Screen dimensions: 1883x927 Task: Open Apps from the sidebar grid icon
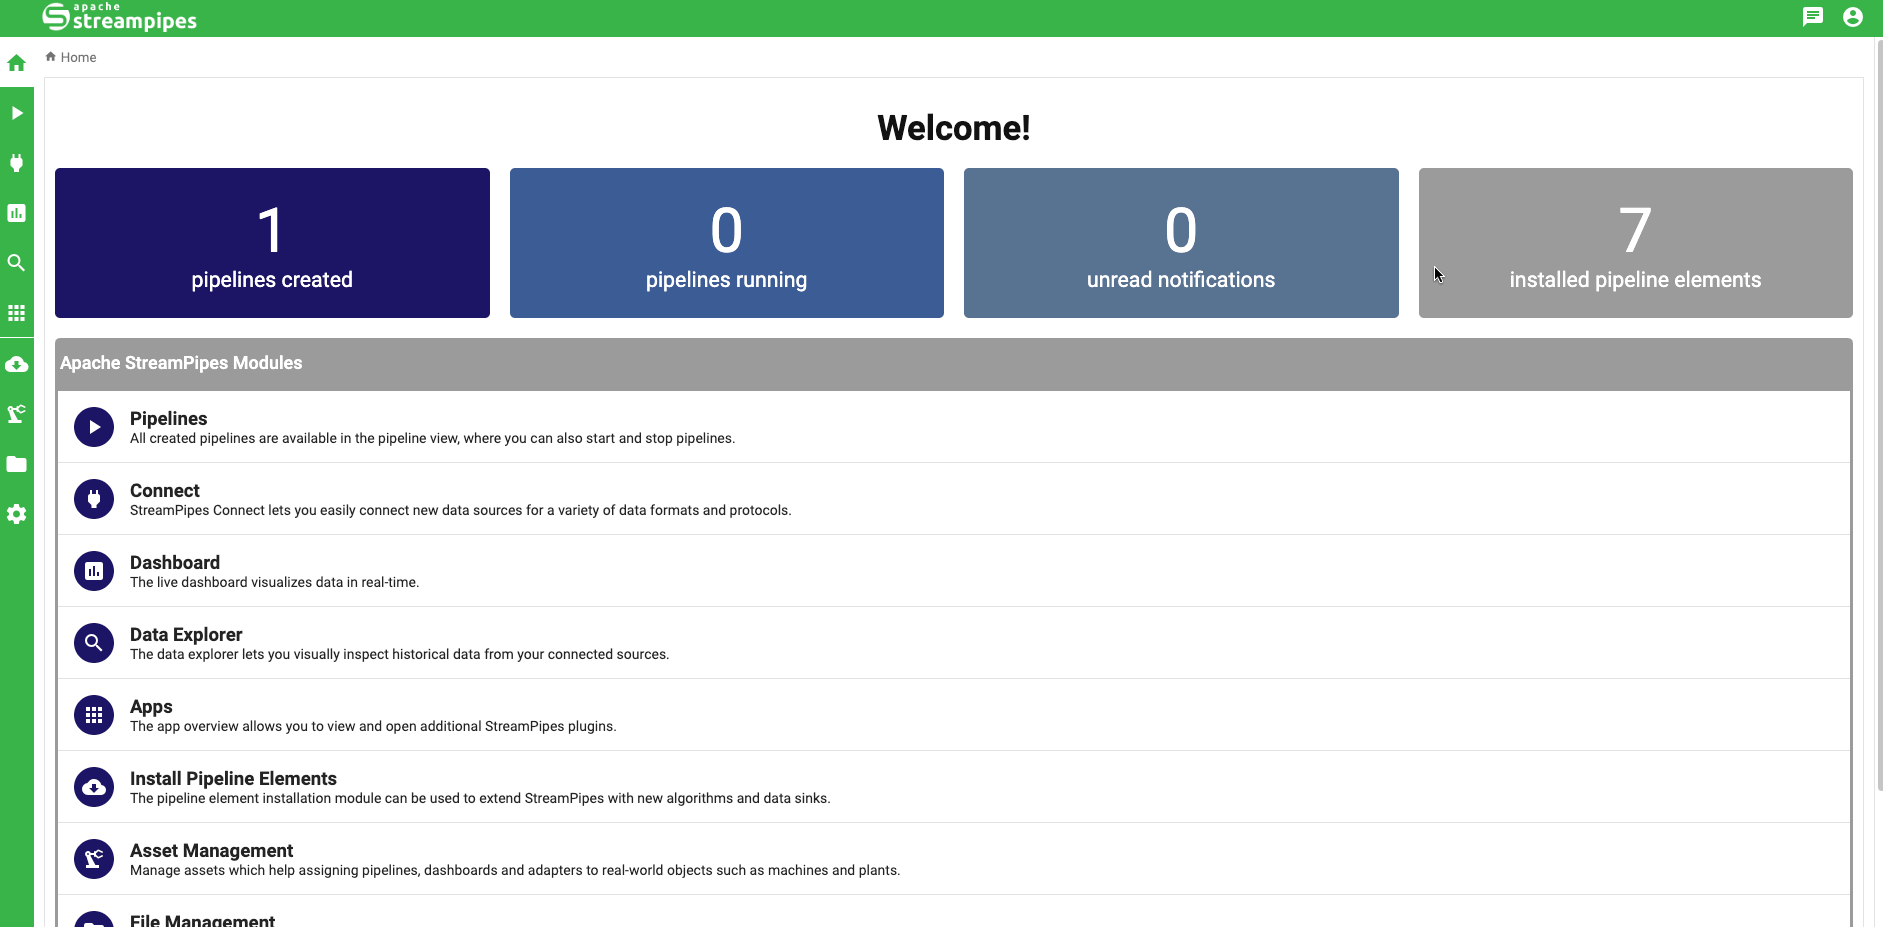click(16, 313)
